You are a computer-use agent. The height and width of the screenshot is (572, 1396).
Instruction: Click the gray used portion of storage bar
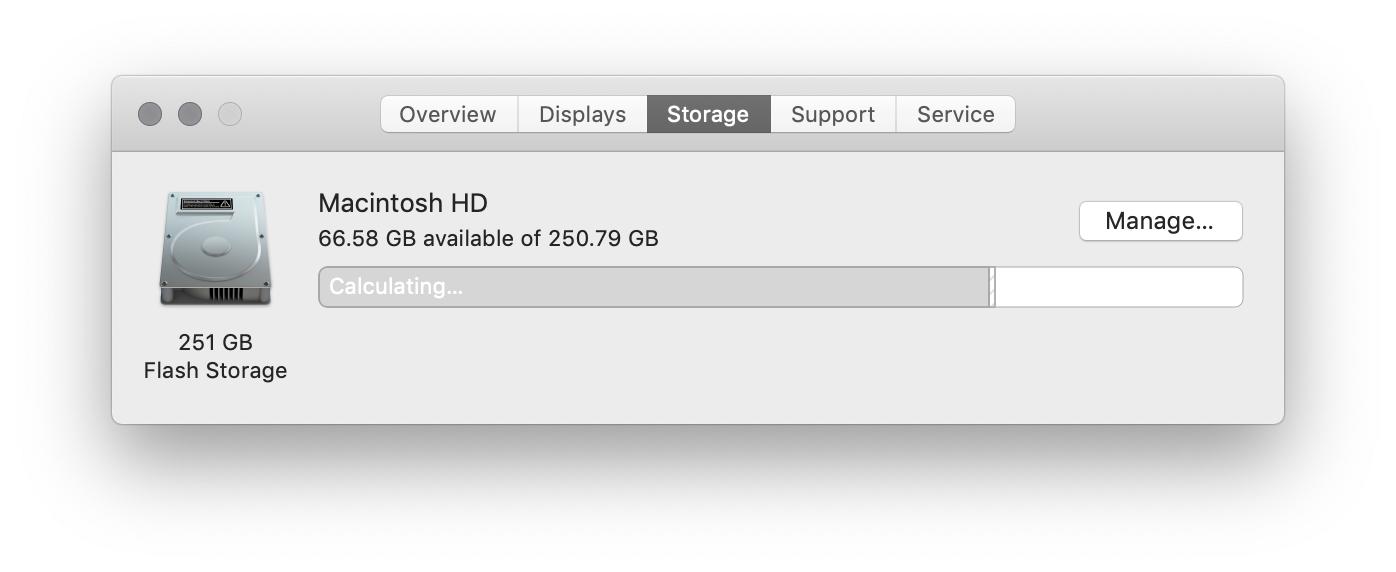point(654,287)
